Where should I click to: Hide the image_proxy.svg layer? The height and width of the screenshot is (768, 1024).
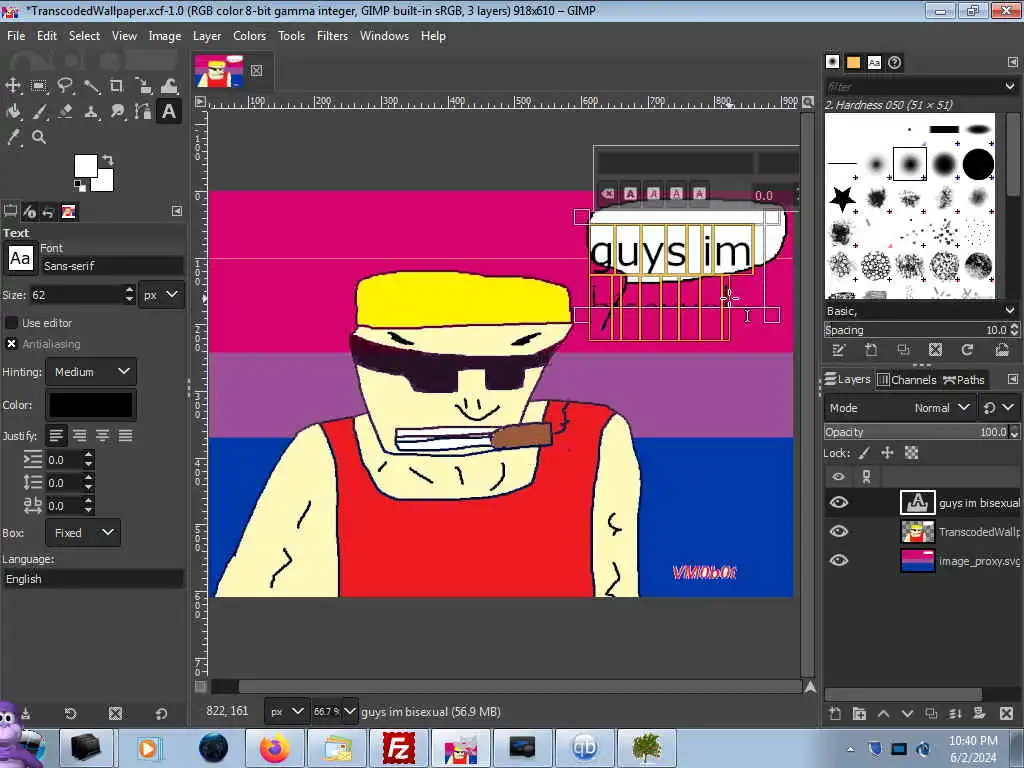pos(839,560)
